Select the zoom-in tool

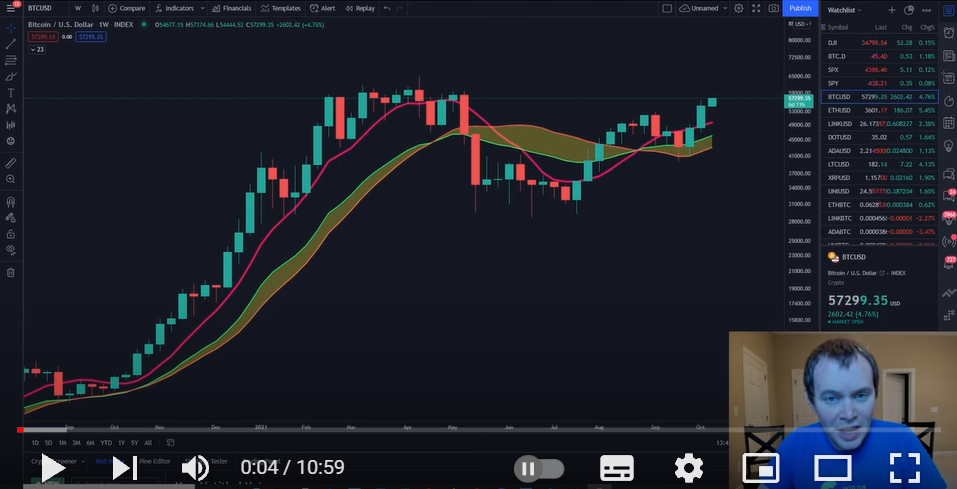10,179
